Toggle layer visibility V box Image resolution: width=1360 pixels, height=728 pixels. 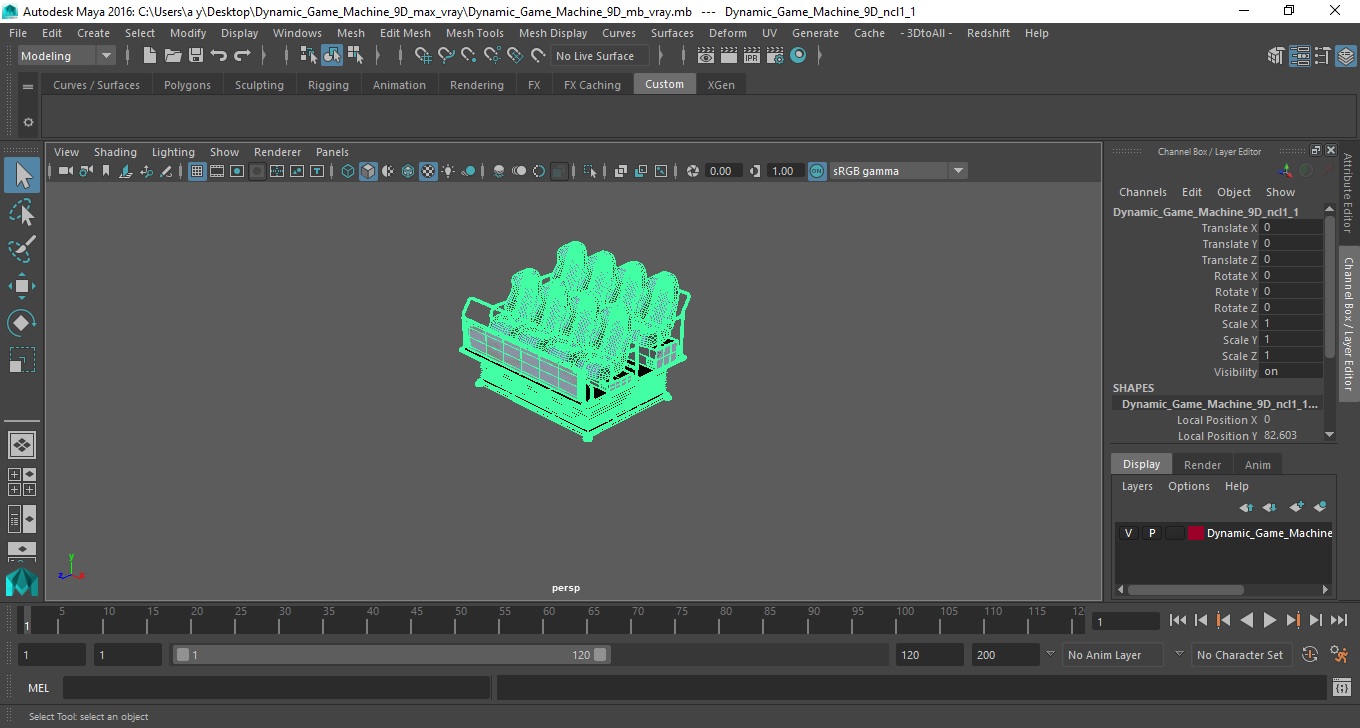click(x=1128, y=533)
